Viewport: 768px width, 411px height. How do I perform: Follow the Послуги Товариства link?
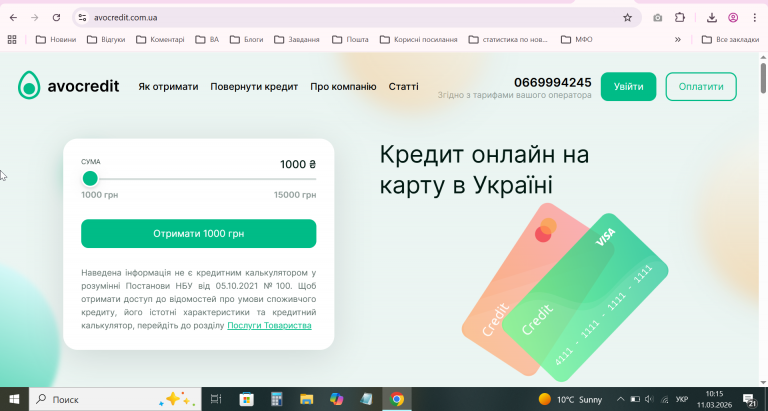point(269,325)
